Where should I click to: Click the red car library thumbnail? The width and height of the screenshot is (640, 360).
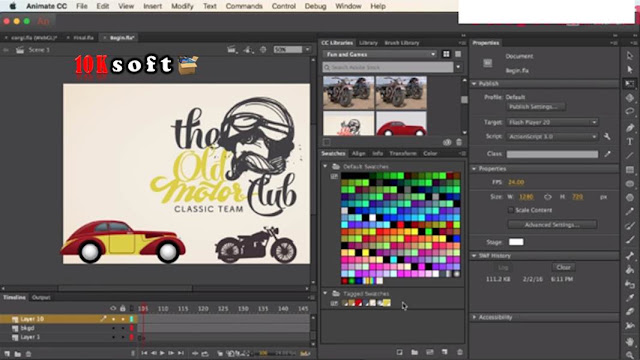click(x=401, y=123)
